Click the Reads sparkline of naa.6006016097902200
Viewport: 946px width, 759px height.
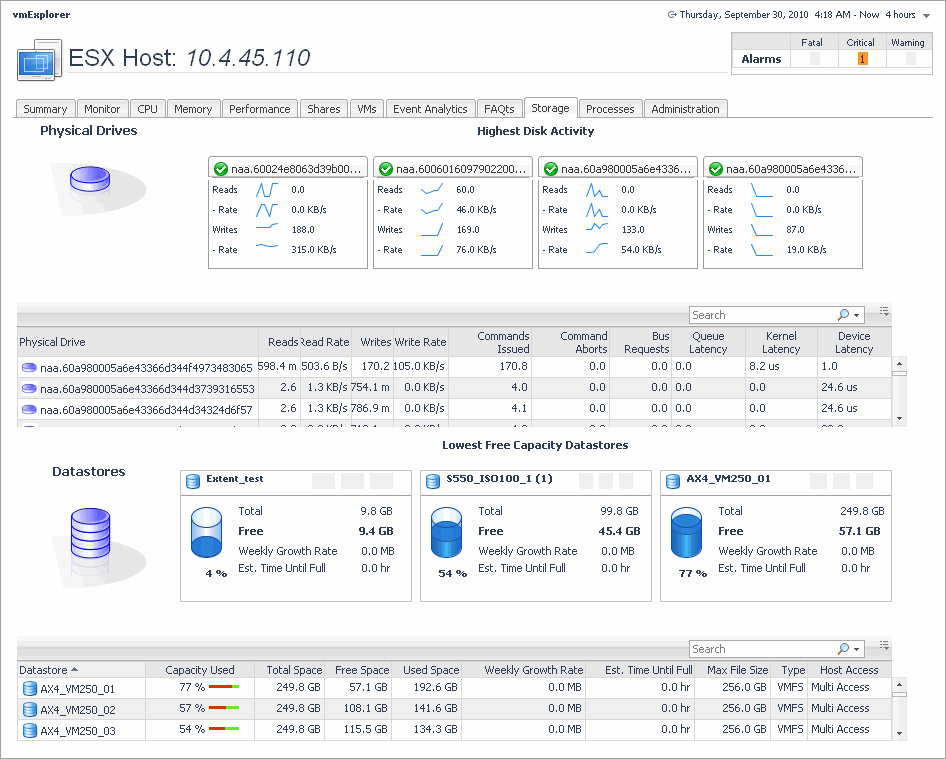(x=431, y=189)
